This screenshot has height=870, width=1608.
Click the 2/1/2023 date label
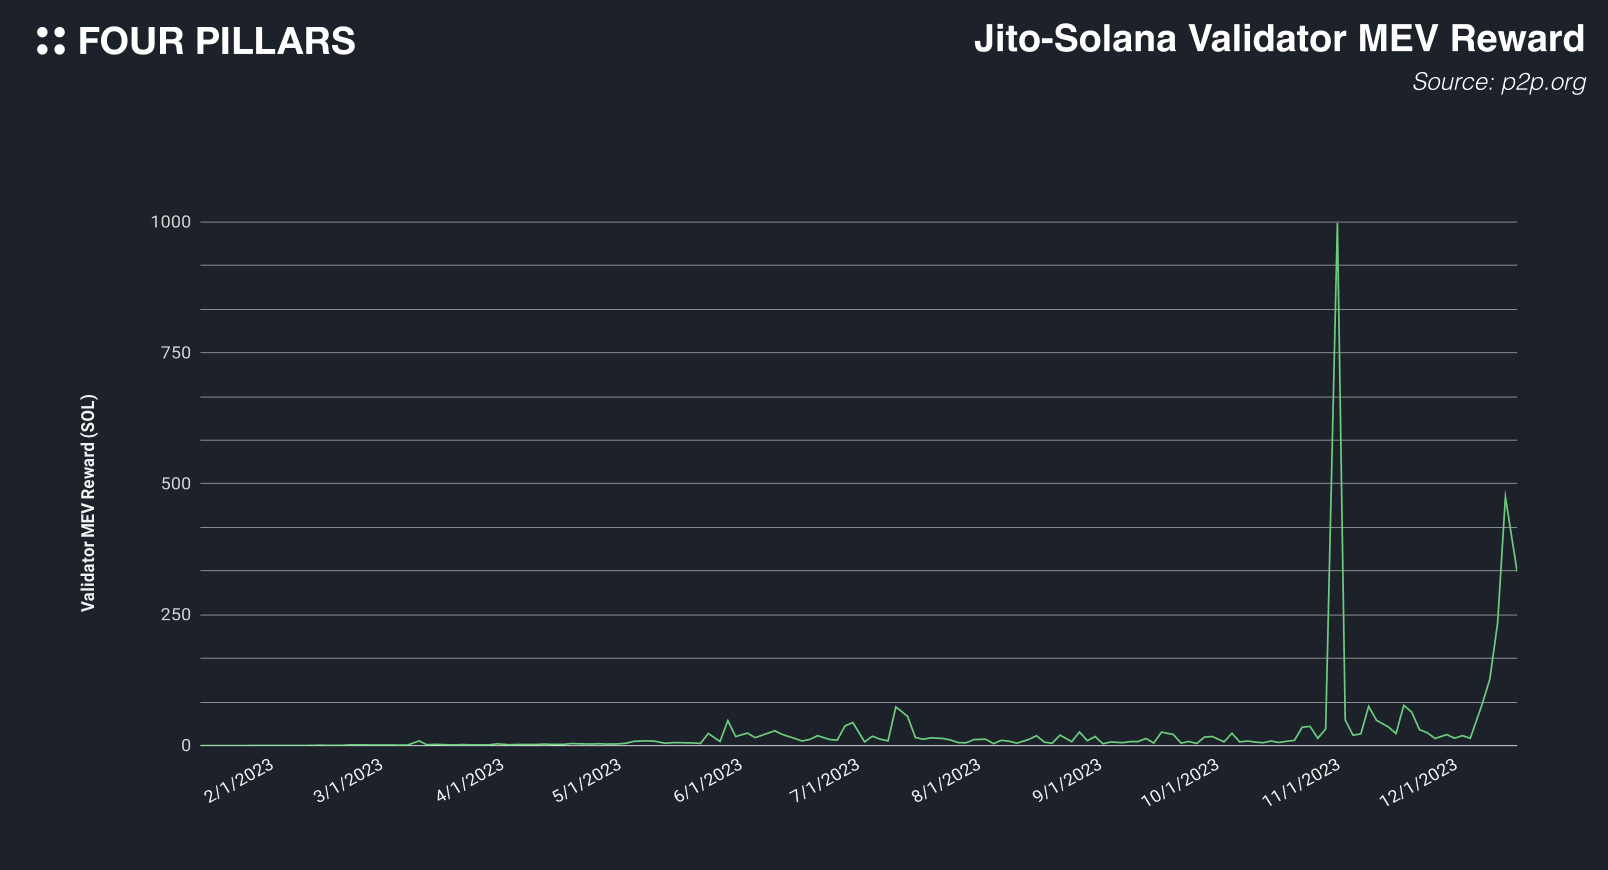click(x=239, y=781)
